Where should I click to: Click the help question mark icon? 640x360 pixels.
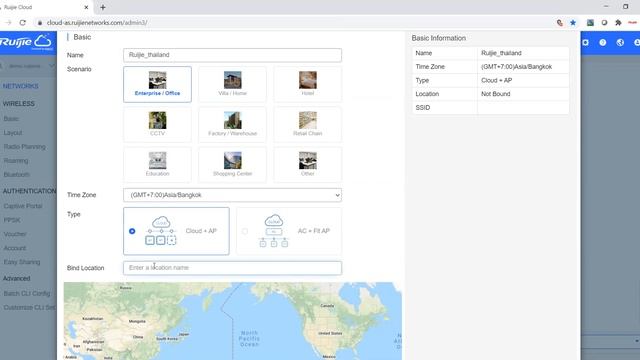[602, 42]
